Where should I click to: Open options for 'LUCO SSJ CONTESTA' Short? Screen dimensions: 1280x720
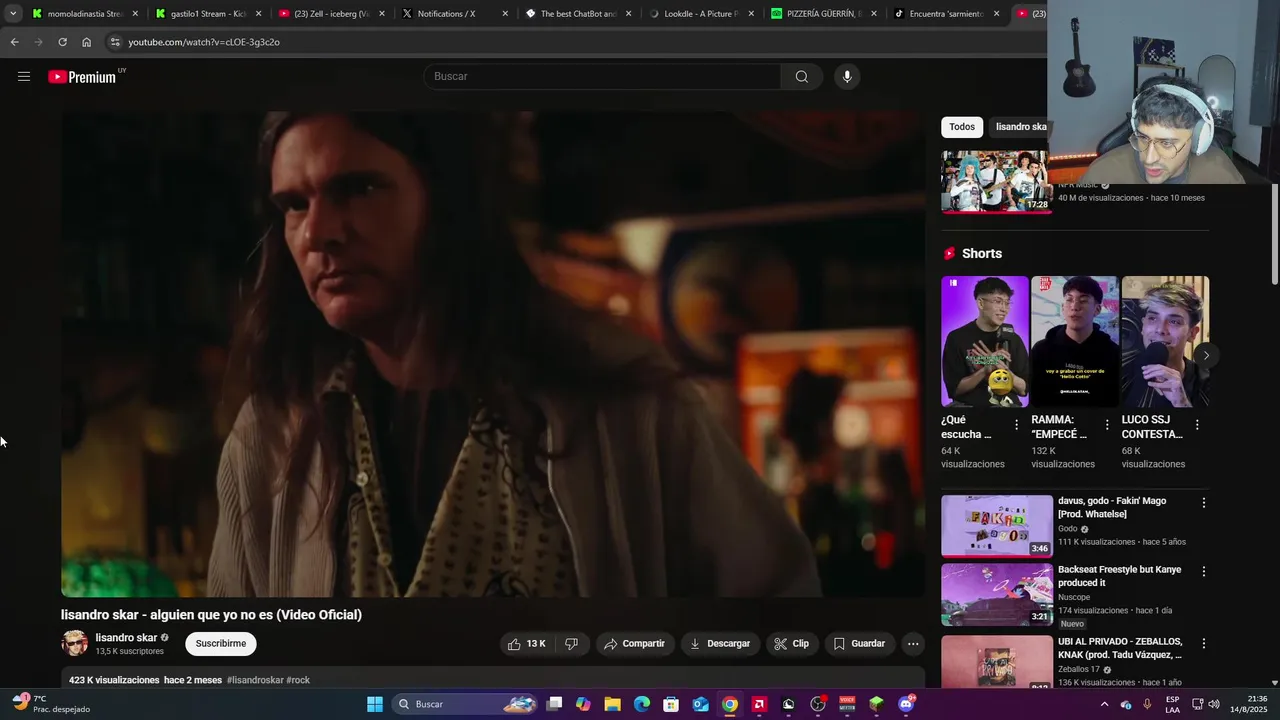1197,425
